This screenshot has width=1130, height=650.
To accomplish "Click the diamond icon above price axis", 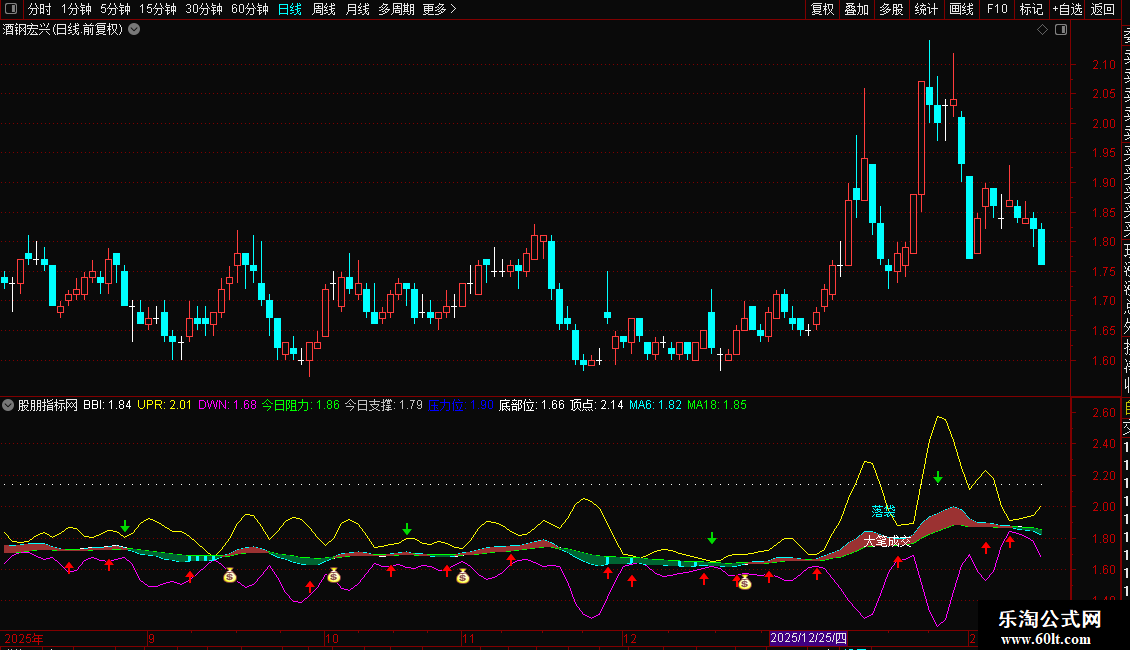I will pos(1042,30).
